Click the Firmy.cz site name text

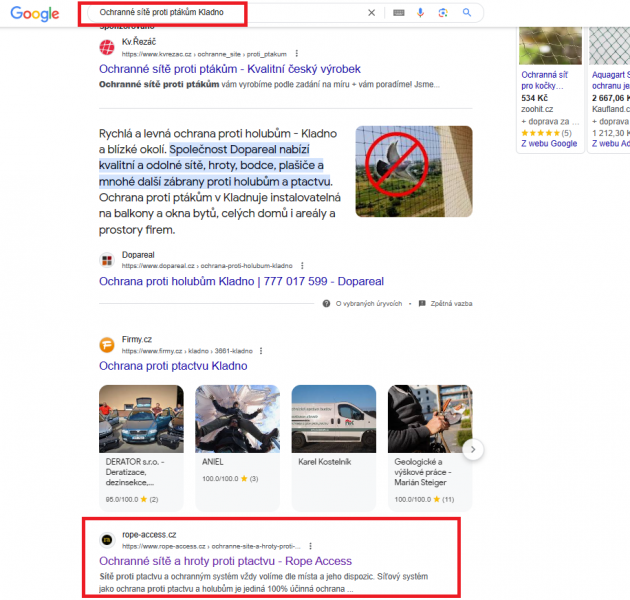(x=137, y=340)
